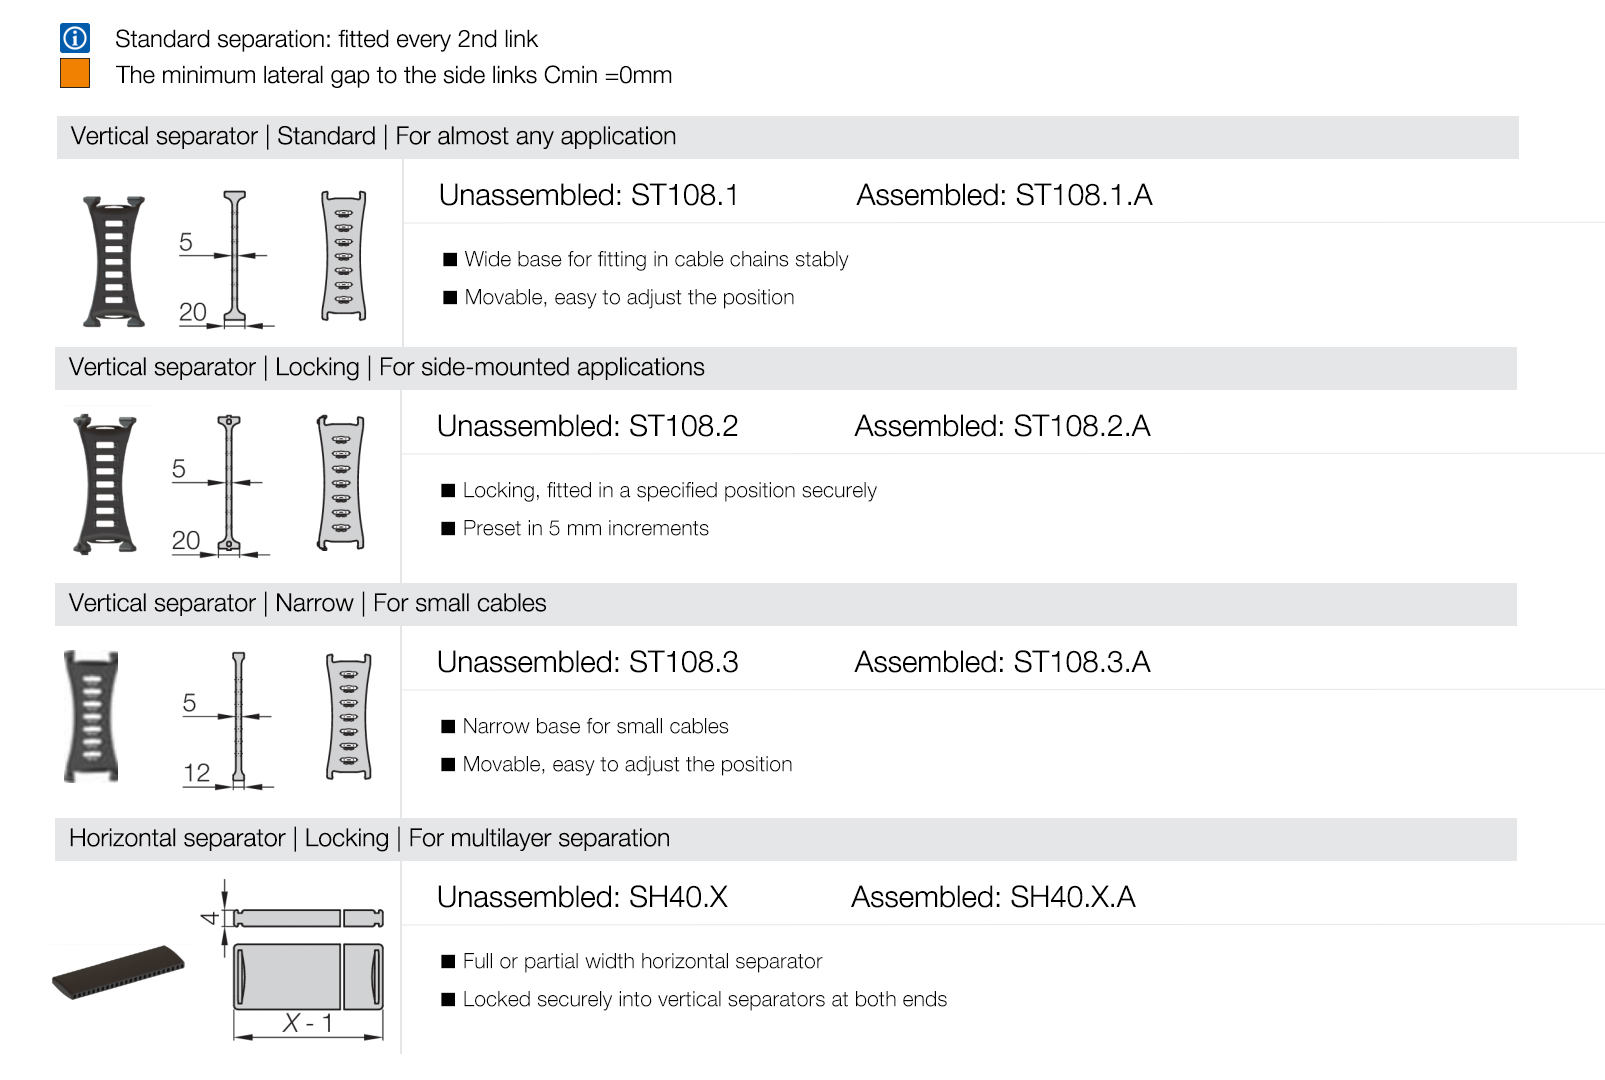The width and height of the screenshot is (1605, 1080).
Task: Click the gray ST108.3 narrow separator rendering
Action: pyautogui.click(x=349, y=716)
